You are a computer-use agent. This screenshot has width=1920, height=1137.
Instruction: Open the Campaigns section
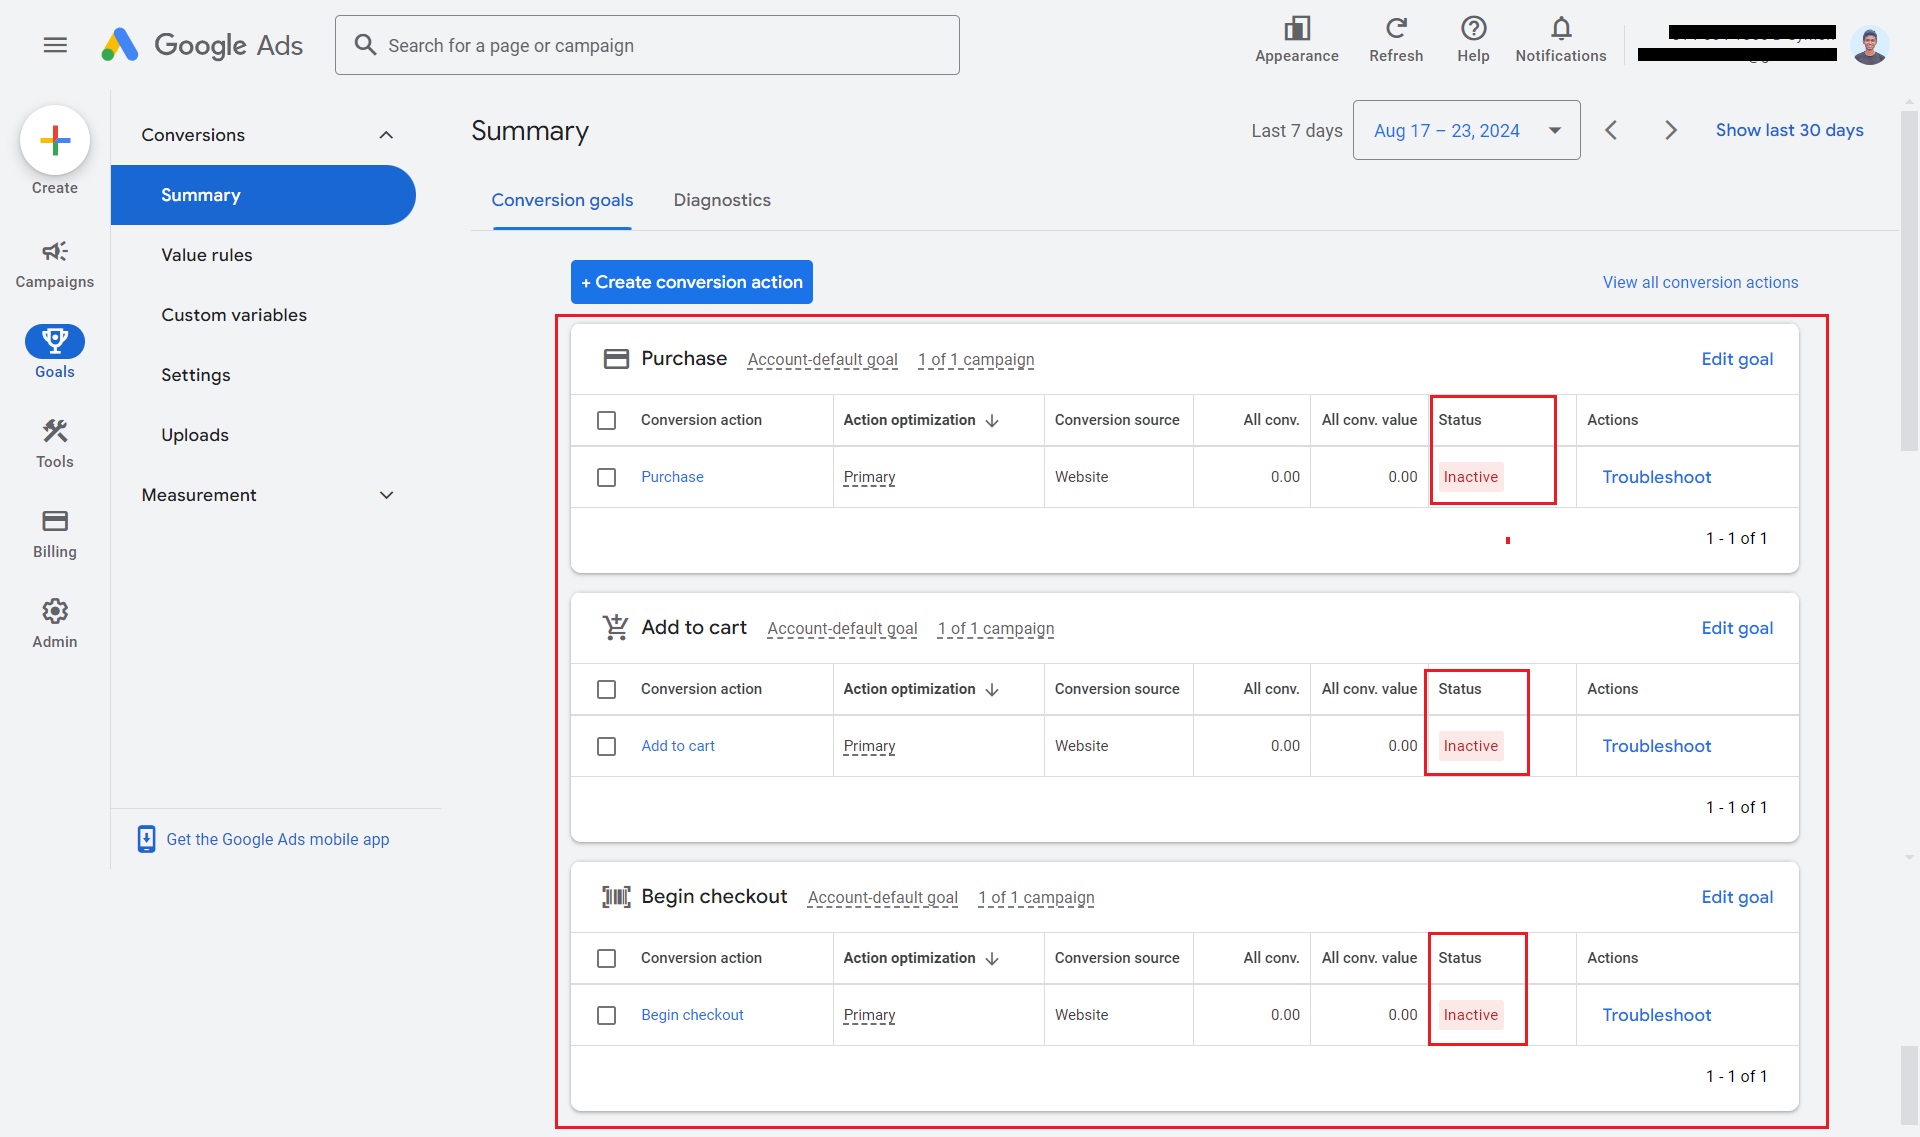click(55, 264)
